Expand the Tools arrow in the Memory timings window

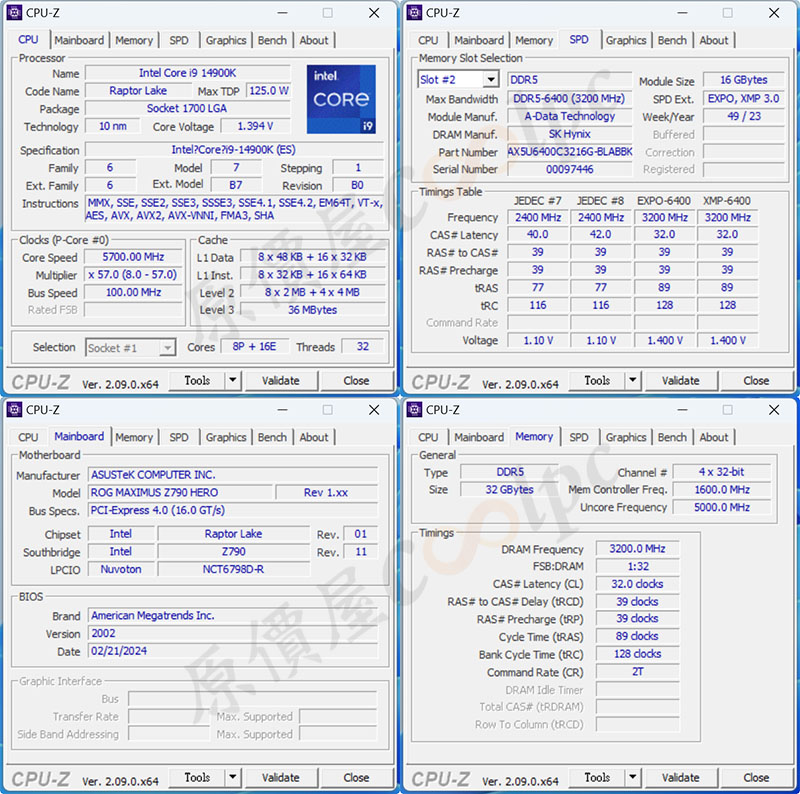click(633, 777)
